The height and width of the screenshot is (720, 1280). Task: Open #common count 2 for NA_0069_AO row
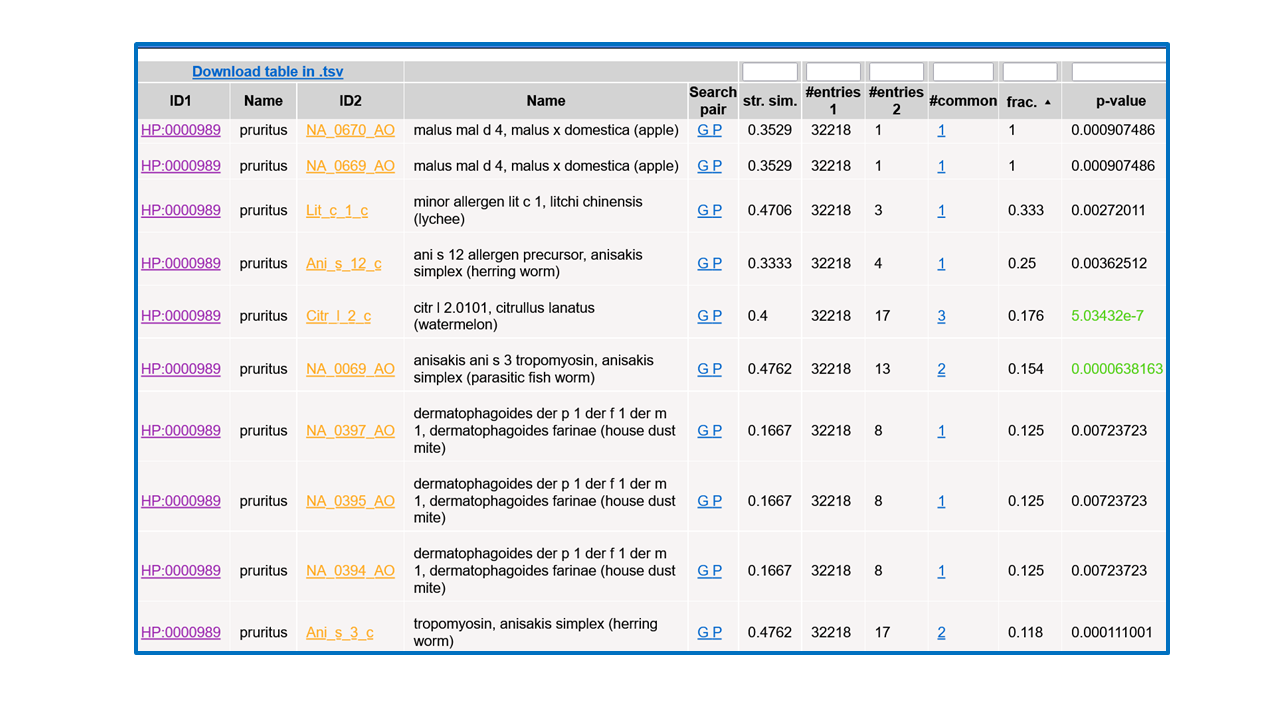[941, 369]
